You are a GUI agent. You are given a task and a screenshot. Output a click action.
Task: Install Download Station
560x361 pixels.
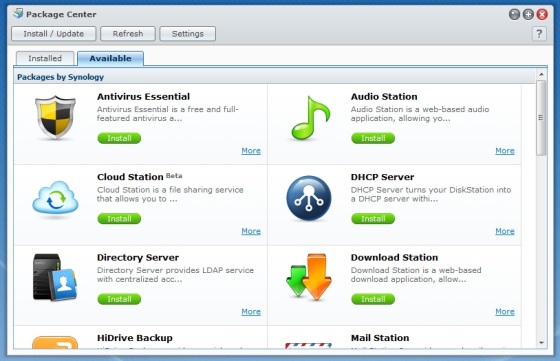(373, 299)
